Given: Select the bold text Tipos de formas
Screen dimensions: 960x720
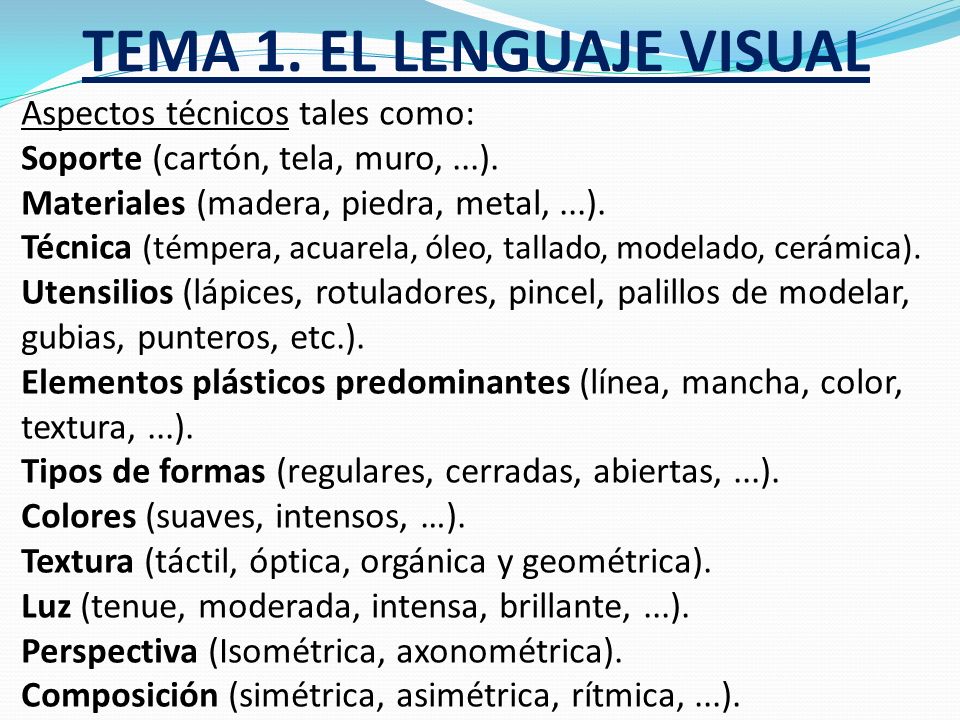Looking at the screenshot, I should (143, 471).
